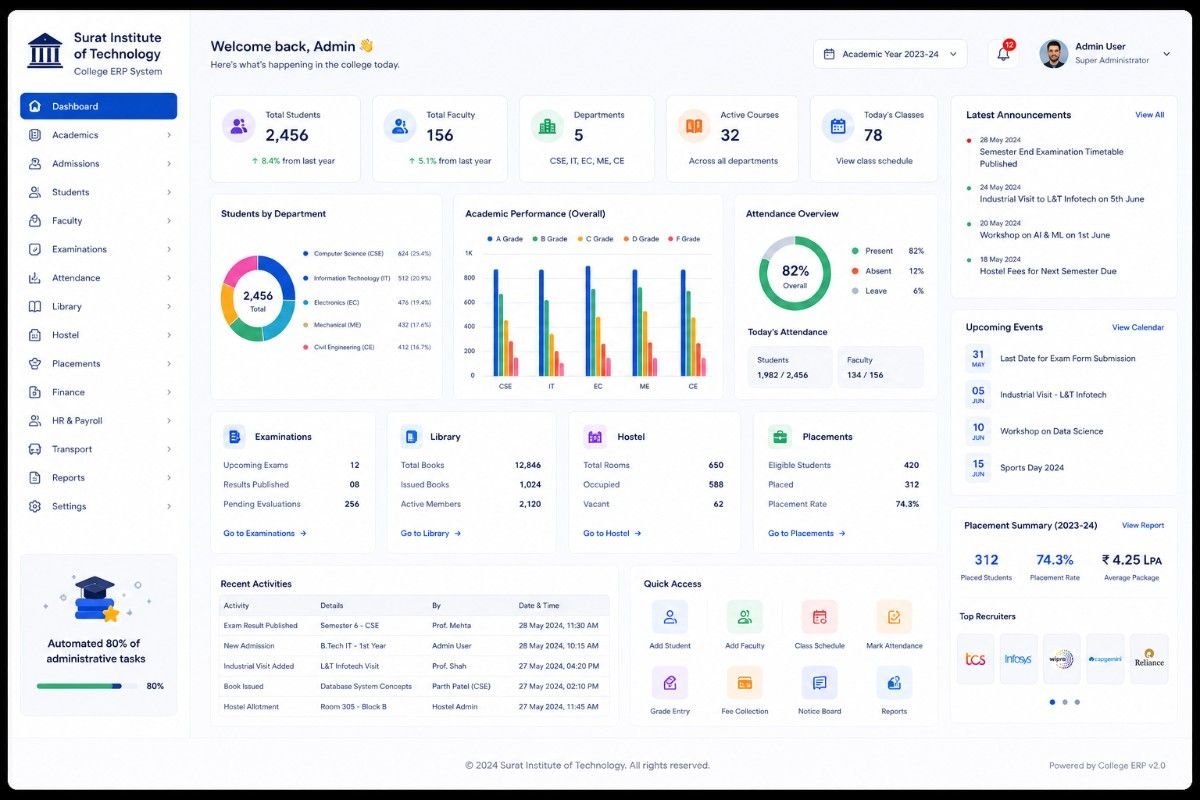Open HR & Payroll in the sidebar
The width and height of the screenshot is (1200, 800).
pos(98,421)
